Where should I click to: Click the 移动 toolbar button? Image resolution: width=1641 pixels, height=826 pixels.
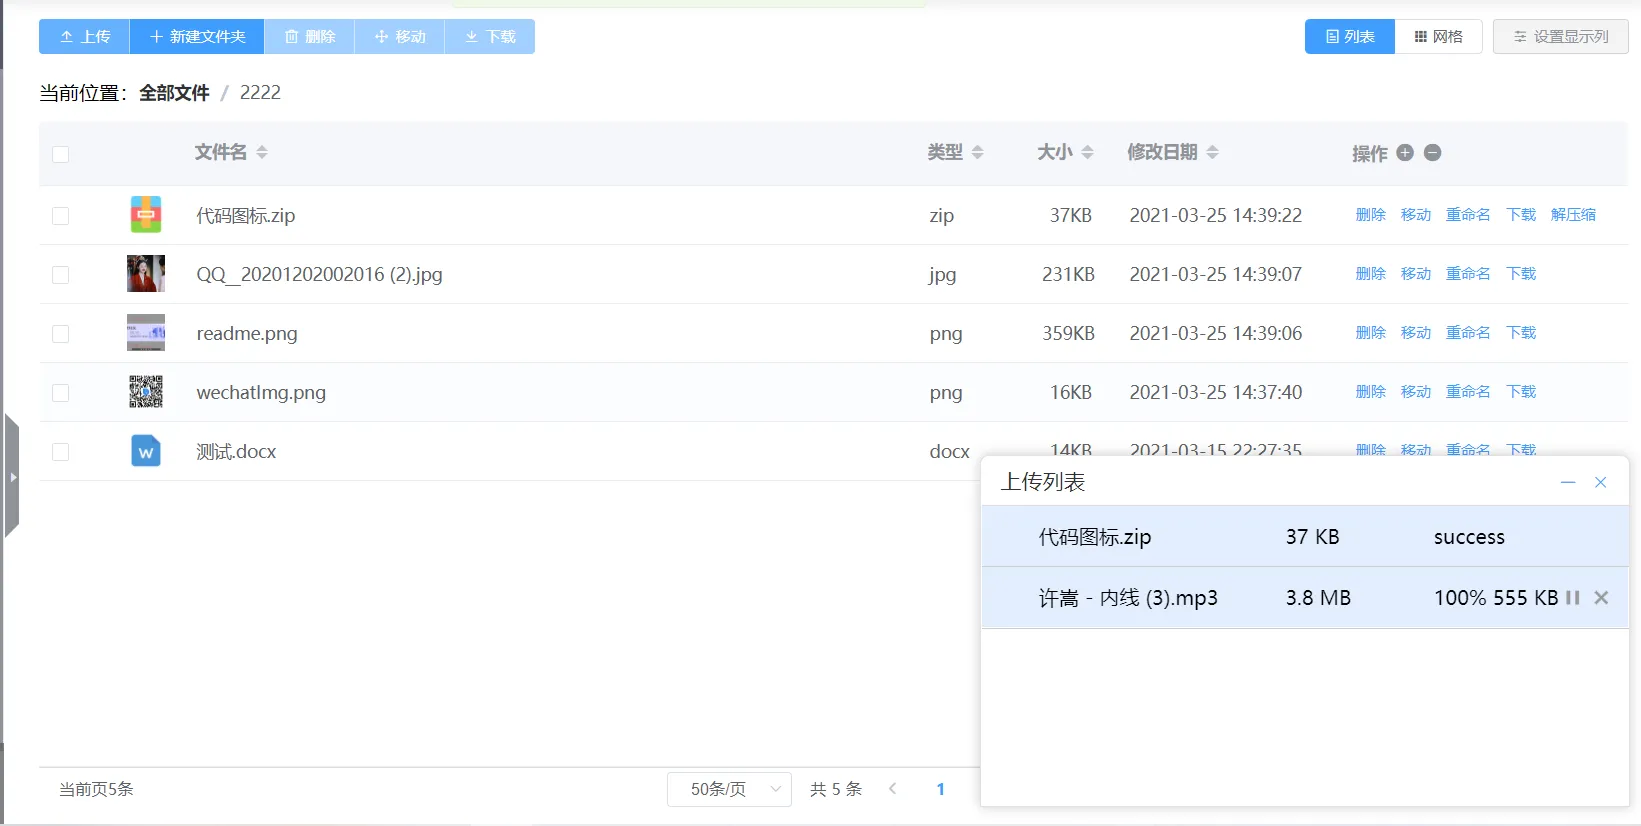click(400, 36)
